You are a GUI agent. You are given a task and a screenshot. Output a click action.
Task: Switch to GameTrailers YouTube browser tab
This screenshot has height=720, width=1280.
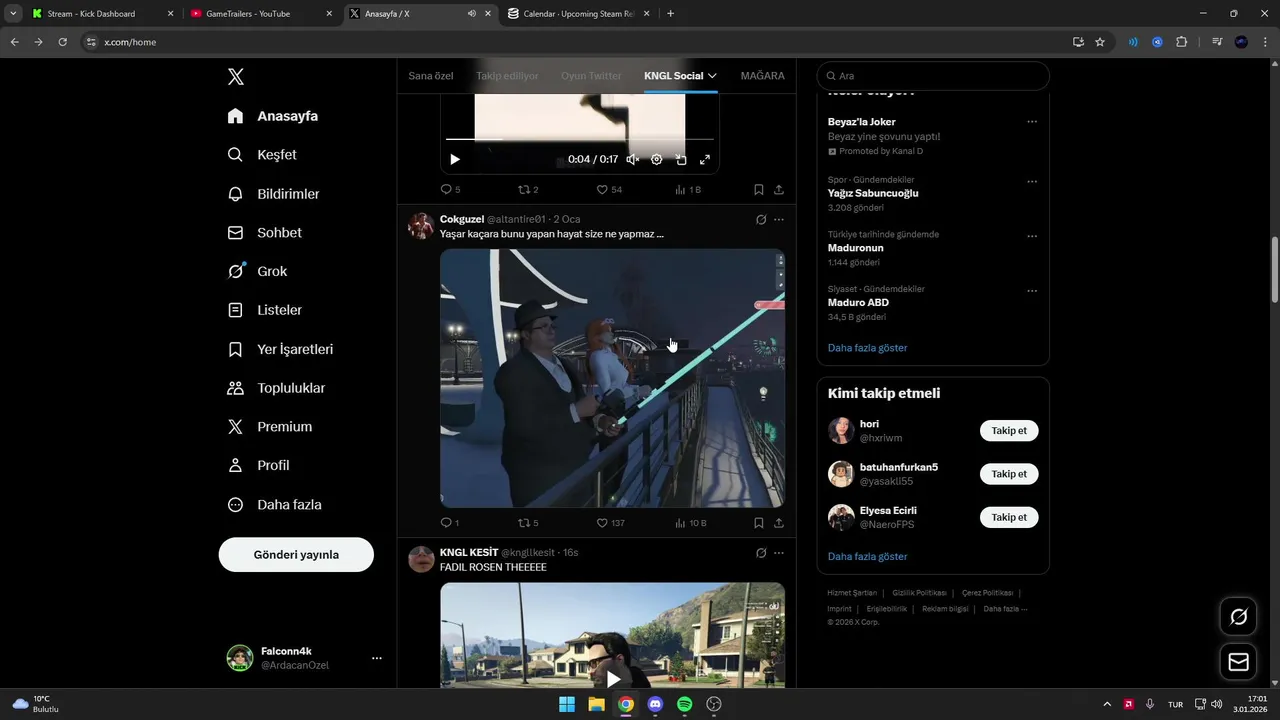(x=261, y=14)
